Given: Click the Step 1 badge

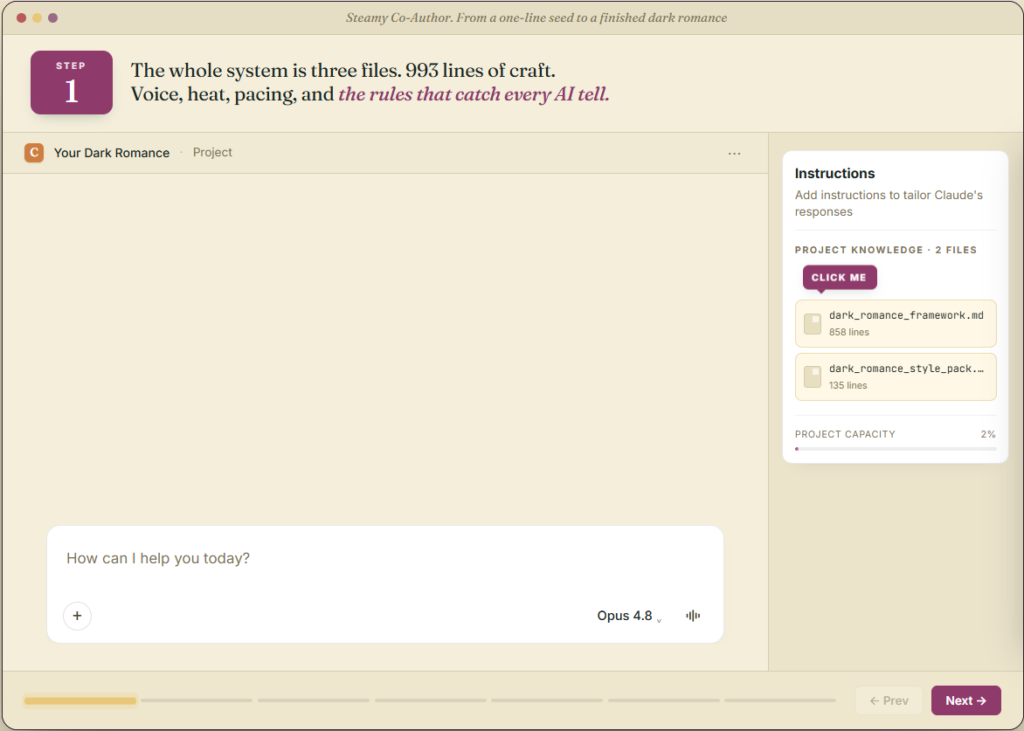Looking at the screenshot, I should click(71, 82).
